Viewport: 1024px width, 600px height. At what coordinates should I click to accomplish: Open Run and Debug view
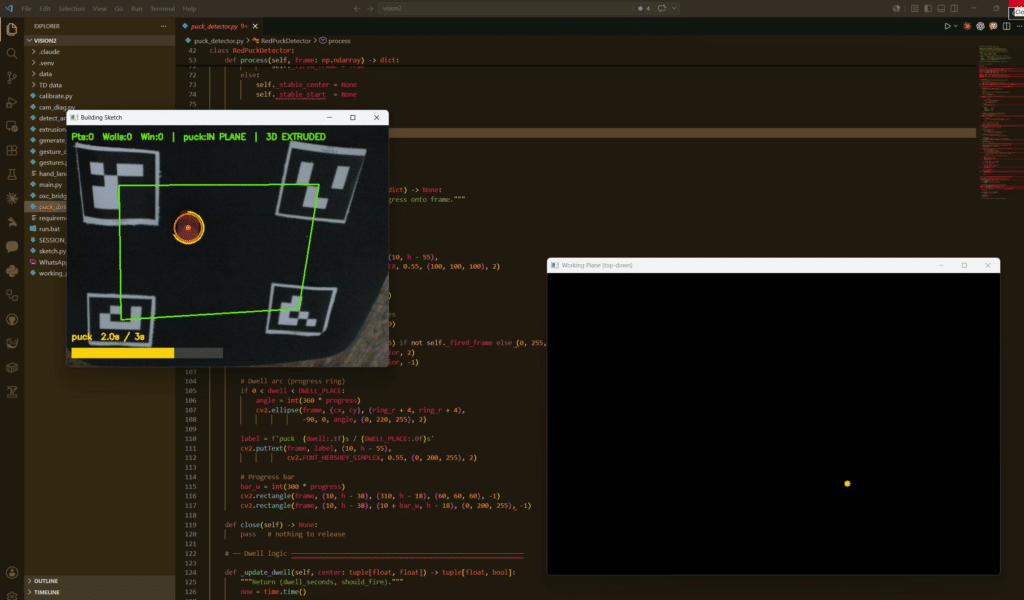(x=12, y=102)
